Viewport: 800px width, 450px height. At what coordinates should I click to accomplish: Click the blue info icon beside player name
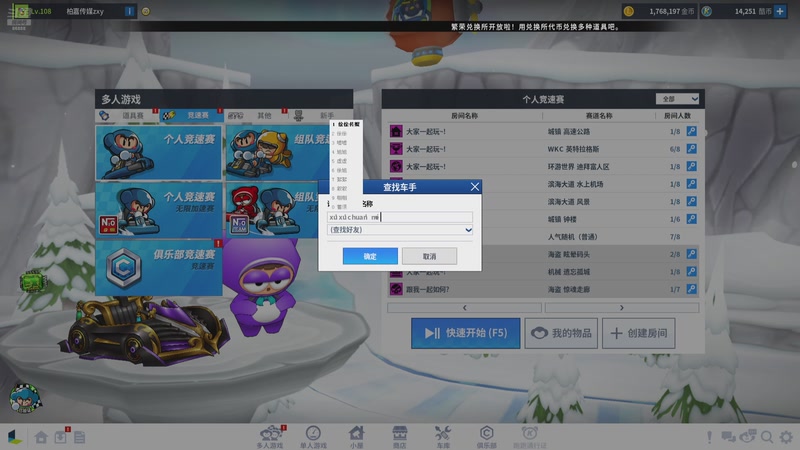click(x=130, y=11)
